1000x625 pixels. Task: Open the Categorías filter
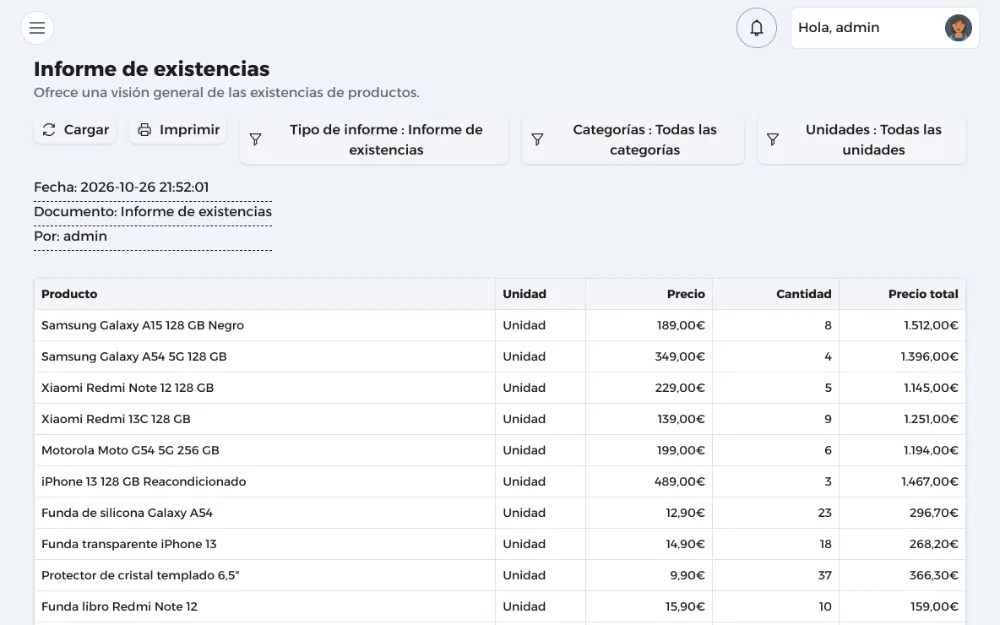[x=633, y=140]
